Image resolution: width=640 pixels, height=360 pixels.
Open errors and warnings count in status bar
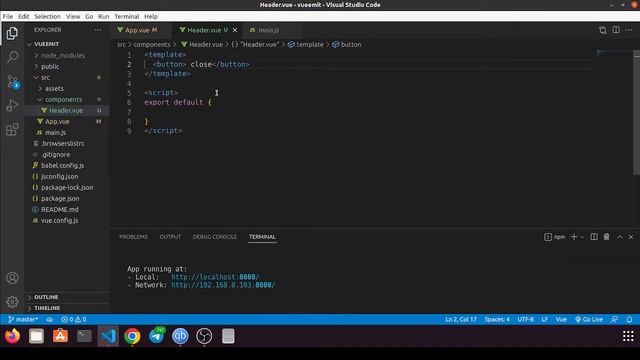point(73,319)
